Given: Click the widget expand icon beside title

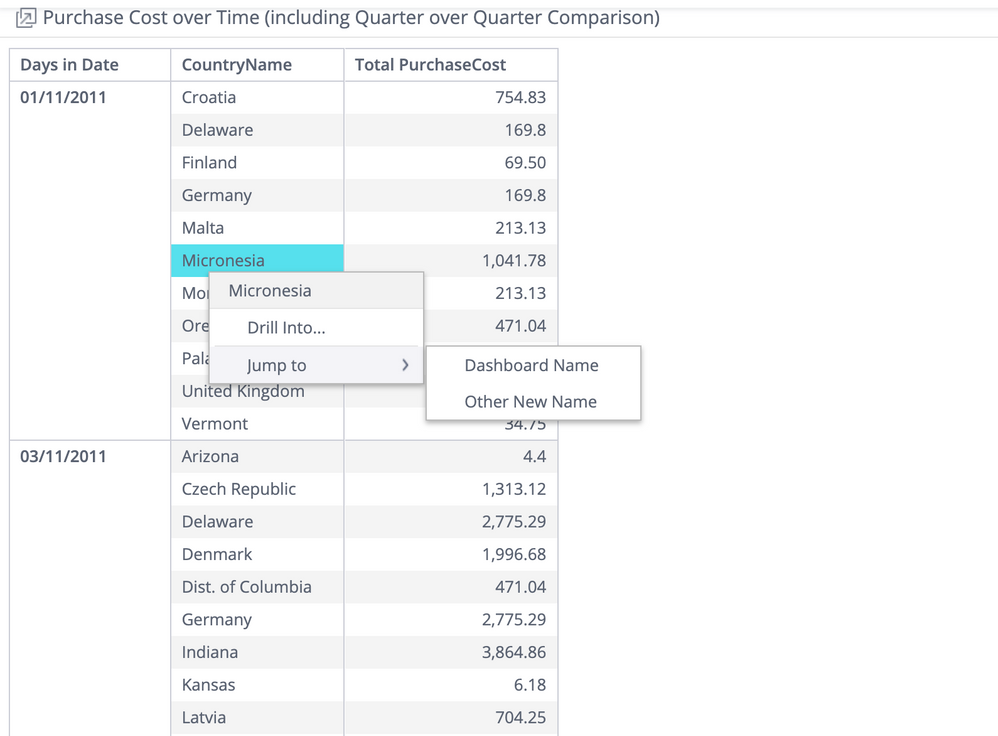Looking at the screenshot, I should point(27,18).
